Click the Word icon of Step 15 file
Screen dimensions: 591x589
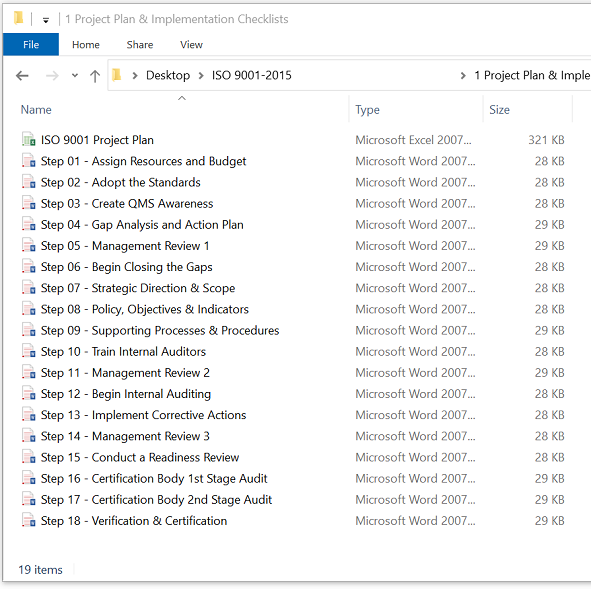tap(29, 456)
